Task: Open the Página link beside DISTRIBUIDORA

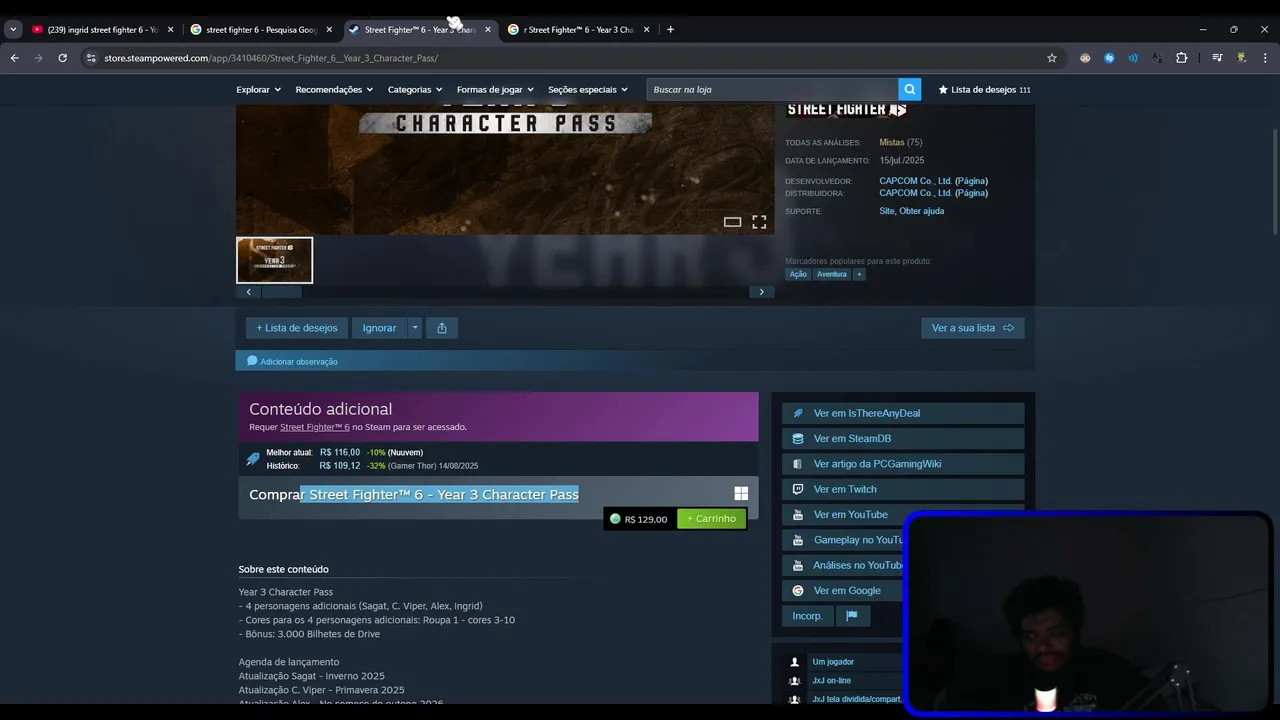Action: pyautogui.click(x=971, y=193)
